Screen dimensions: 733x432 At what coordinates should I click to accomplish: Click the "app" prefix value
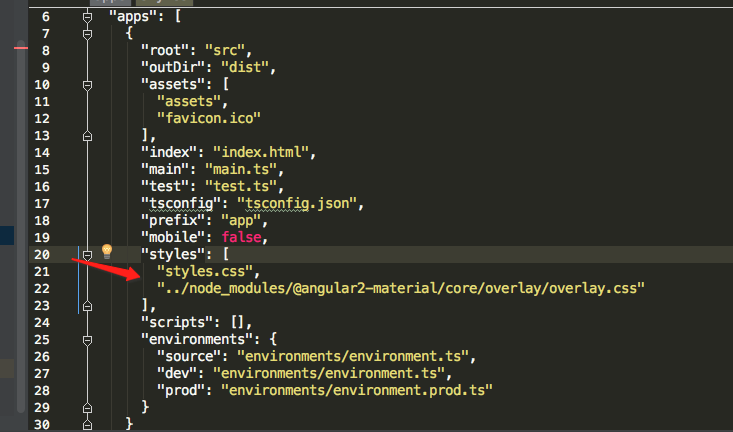241,220
